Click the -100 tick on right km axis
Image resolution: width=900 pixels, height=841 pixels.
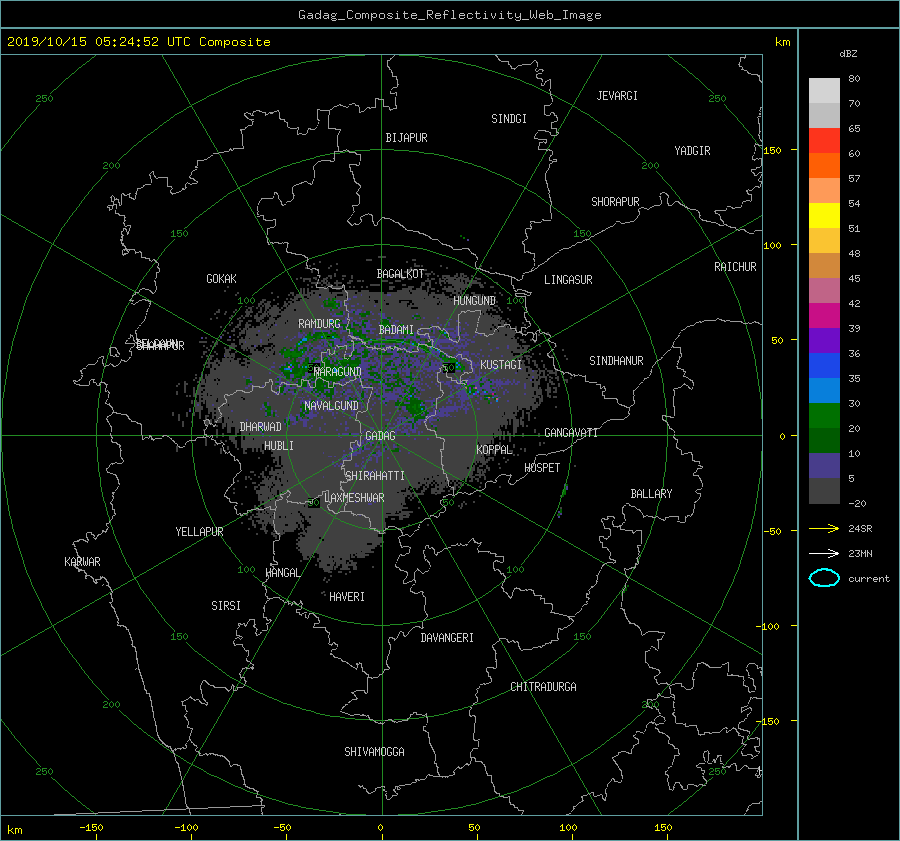point(768,626)
